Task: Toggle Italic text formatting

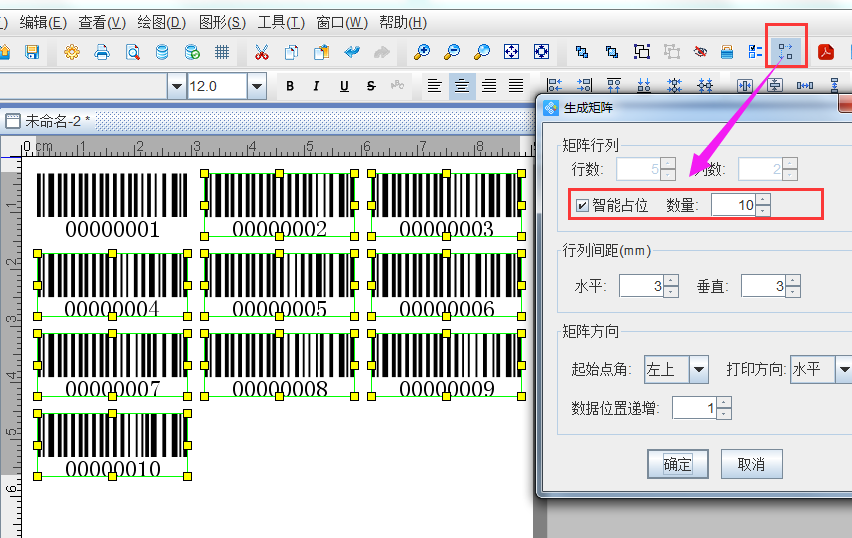Action: click(x=317, y=86)
